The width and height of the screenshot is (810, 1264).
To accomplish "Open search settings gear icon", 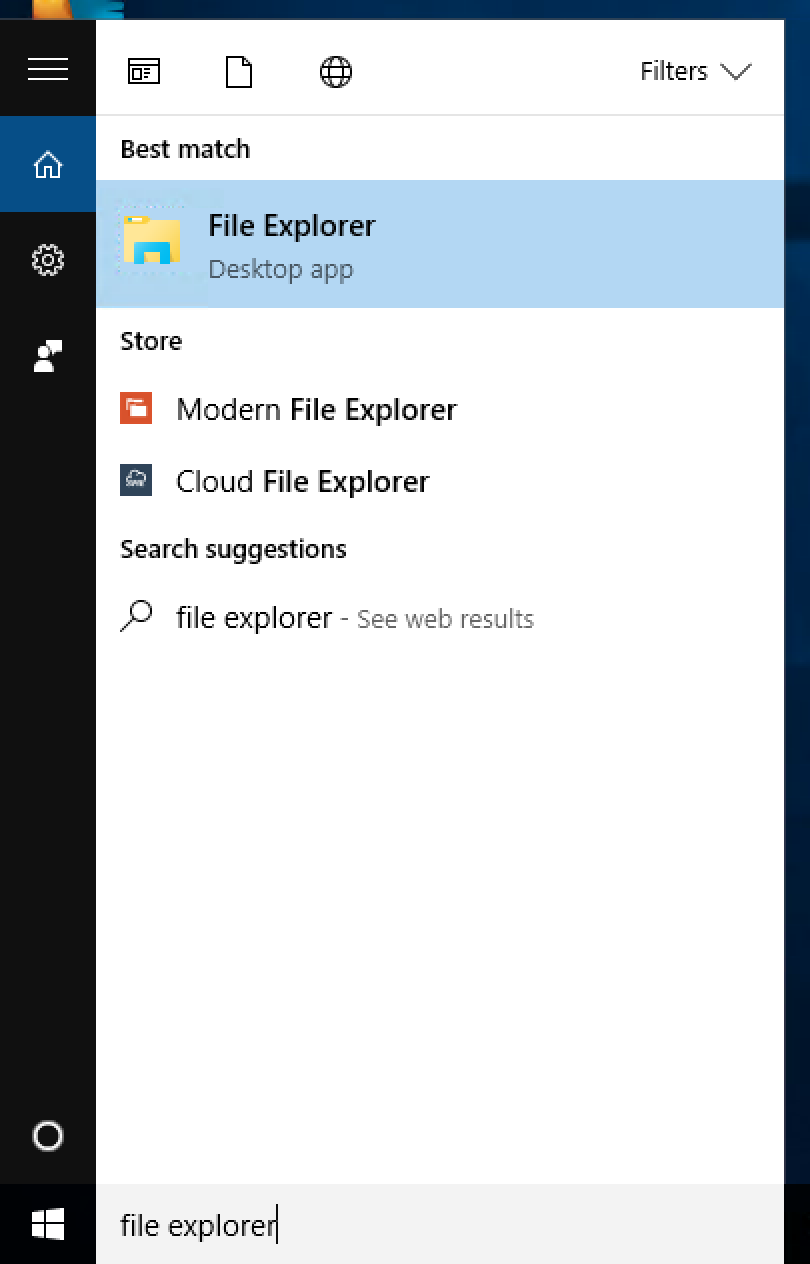I will click(48, 261).
